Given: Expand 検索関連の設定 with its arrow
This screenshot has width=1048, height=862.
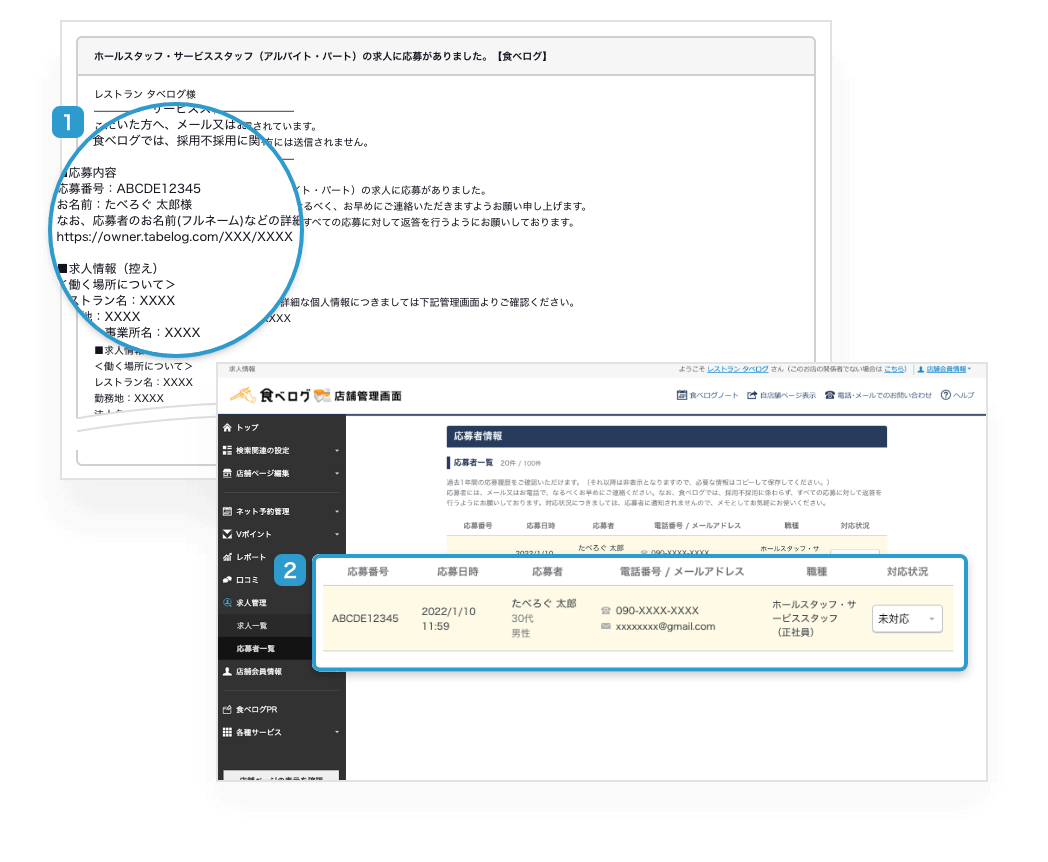Looking at the screenshot, I should tap(337, 450).
